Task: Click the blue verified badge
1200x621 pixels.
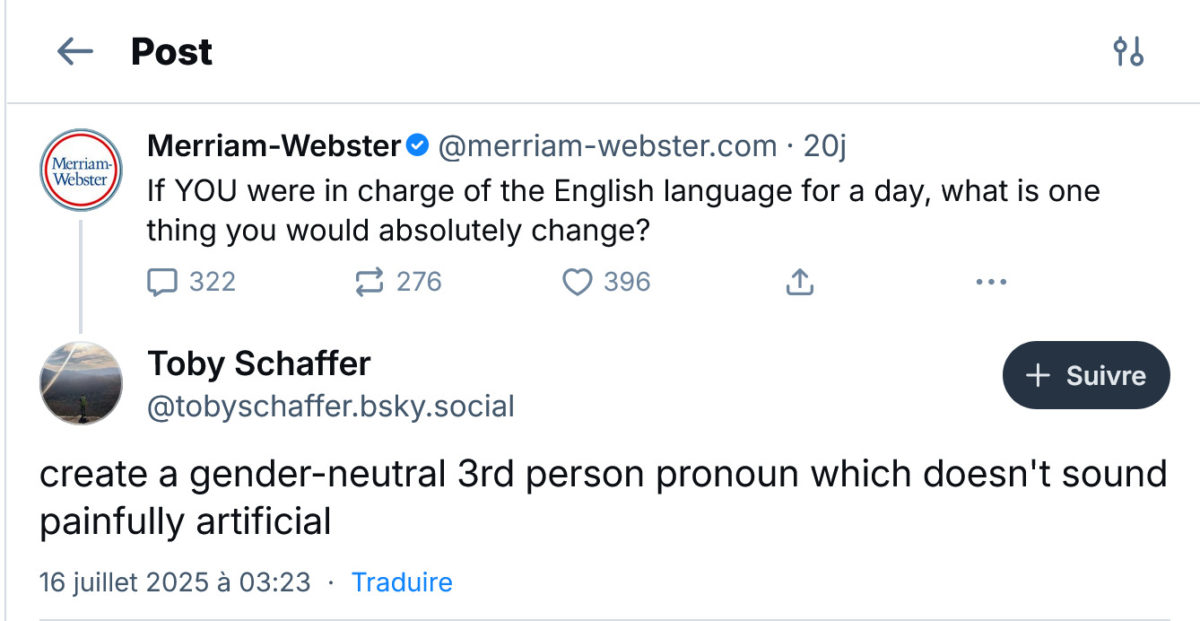Action: [418, 147]
